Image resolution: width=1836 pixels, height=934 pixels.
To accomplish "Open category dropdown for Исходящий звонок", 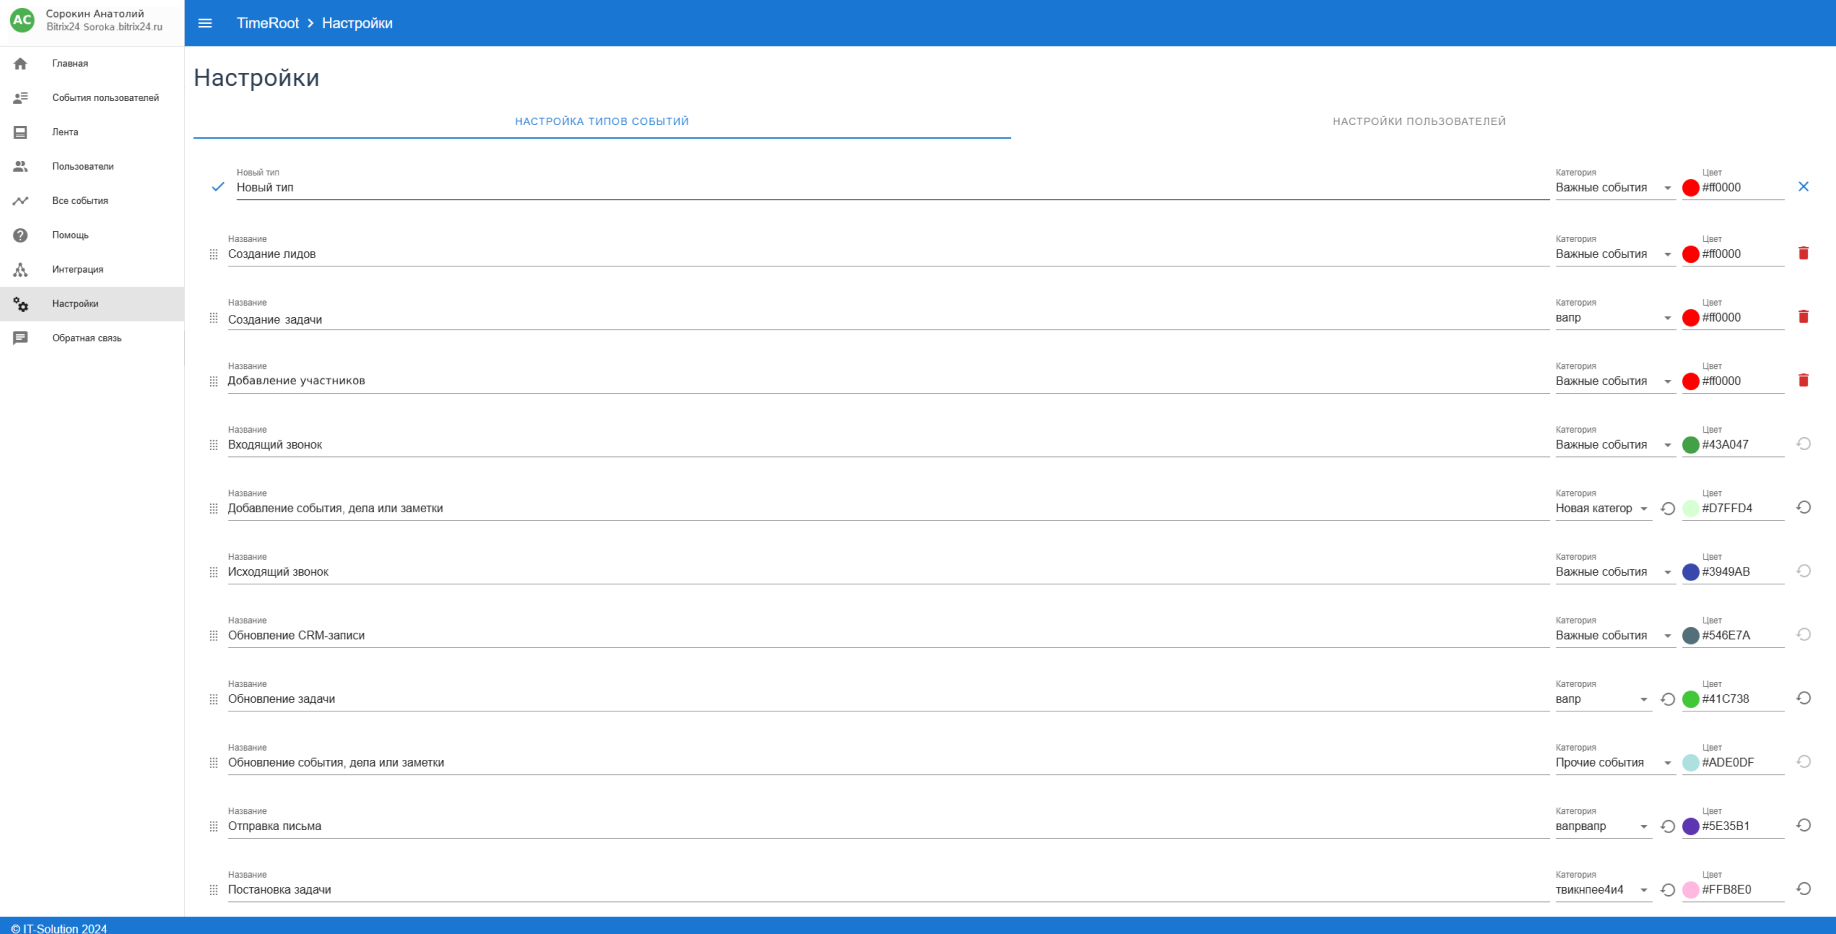I will [x=1614, y=572].
